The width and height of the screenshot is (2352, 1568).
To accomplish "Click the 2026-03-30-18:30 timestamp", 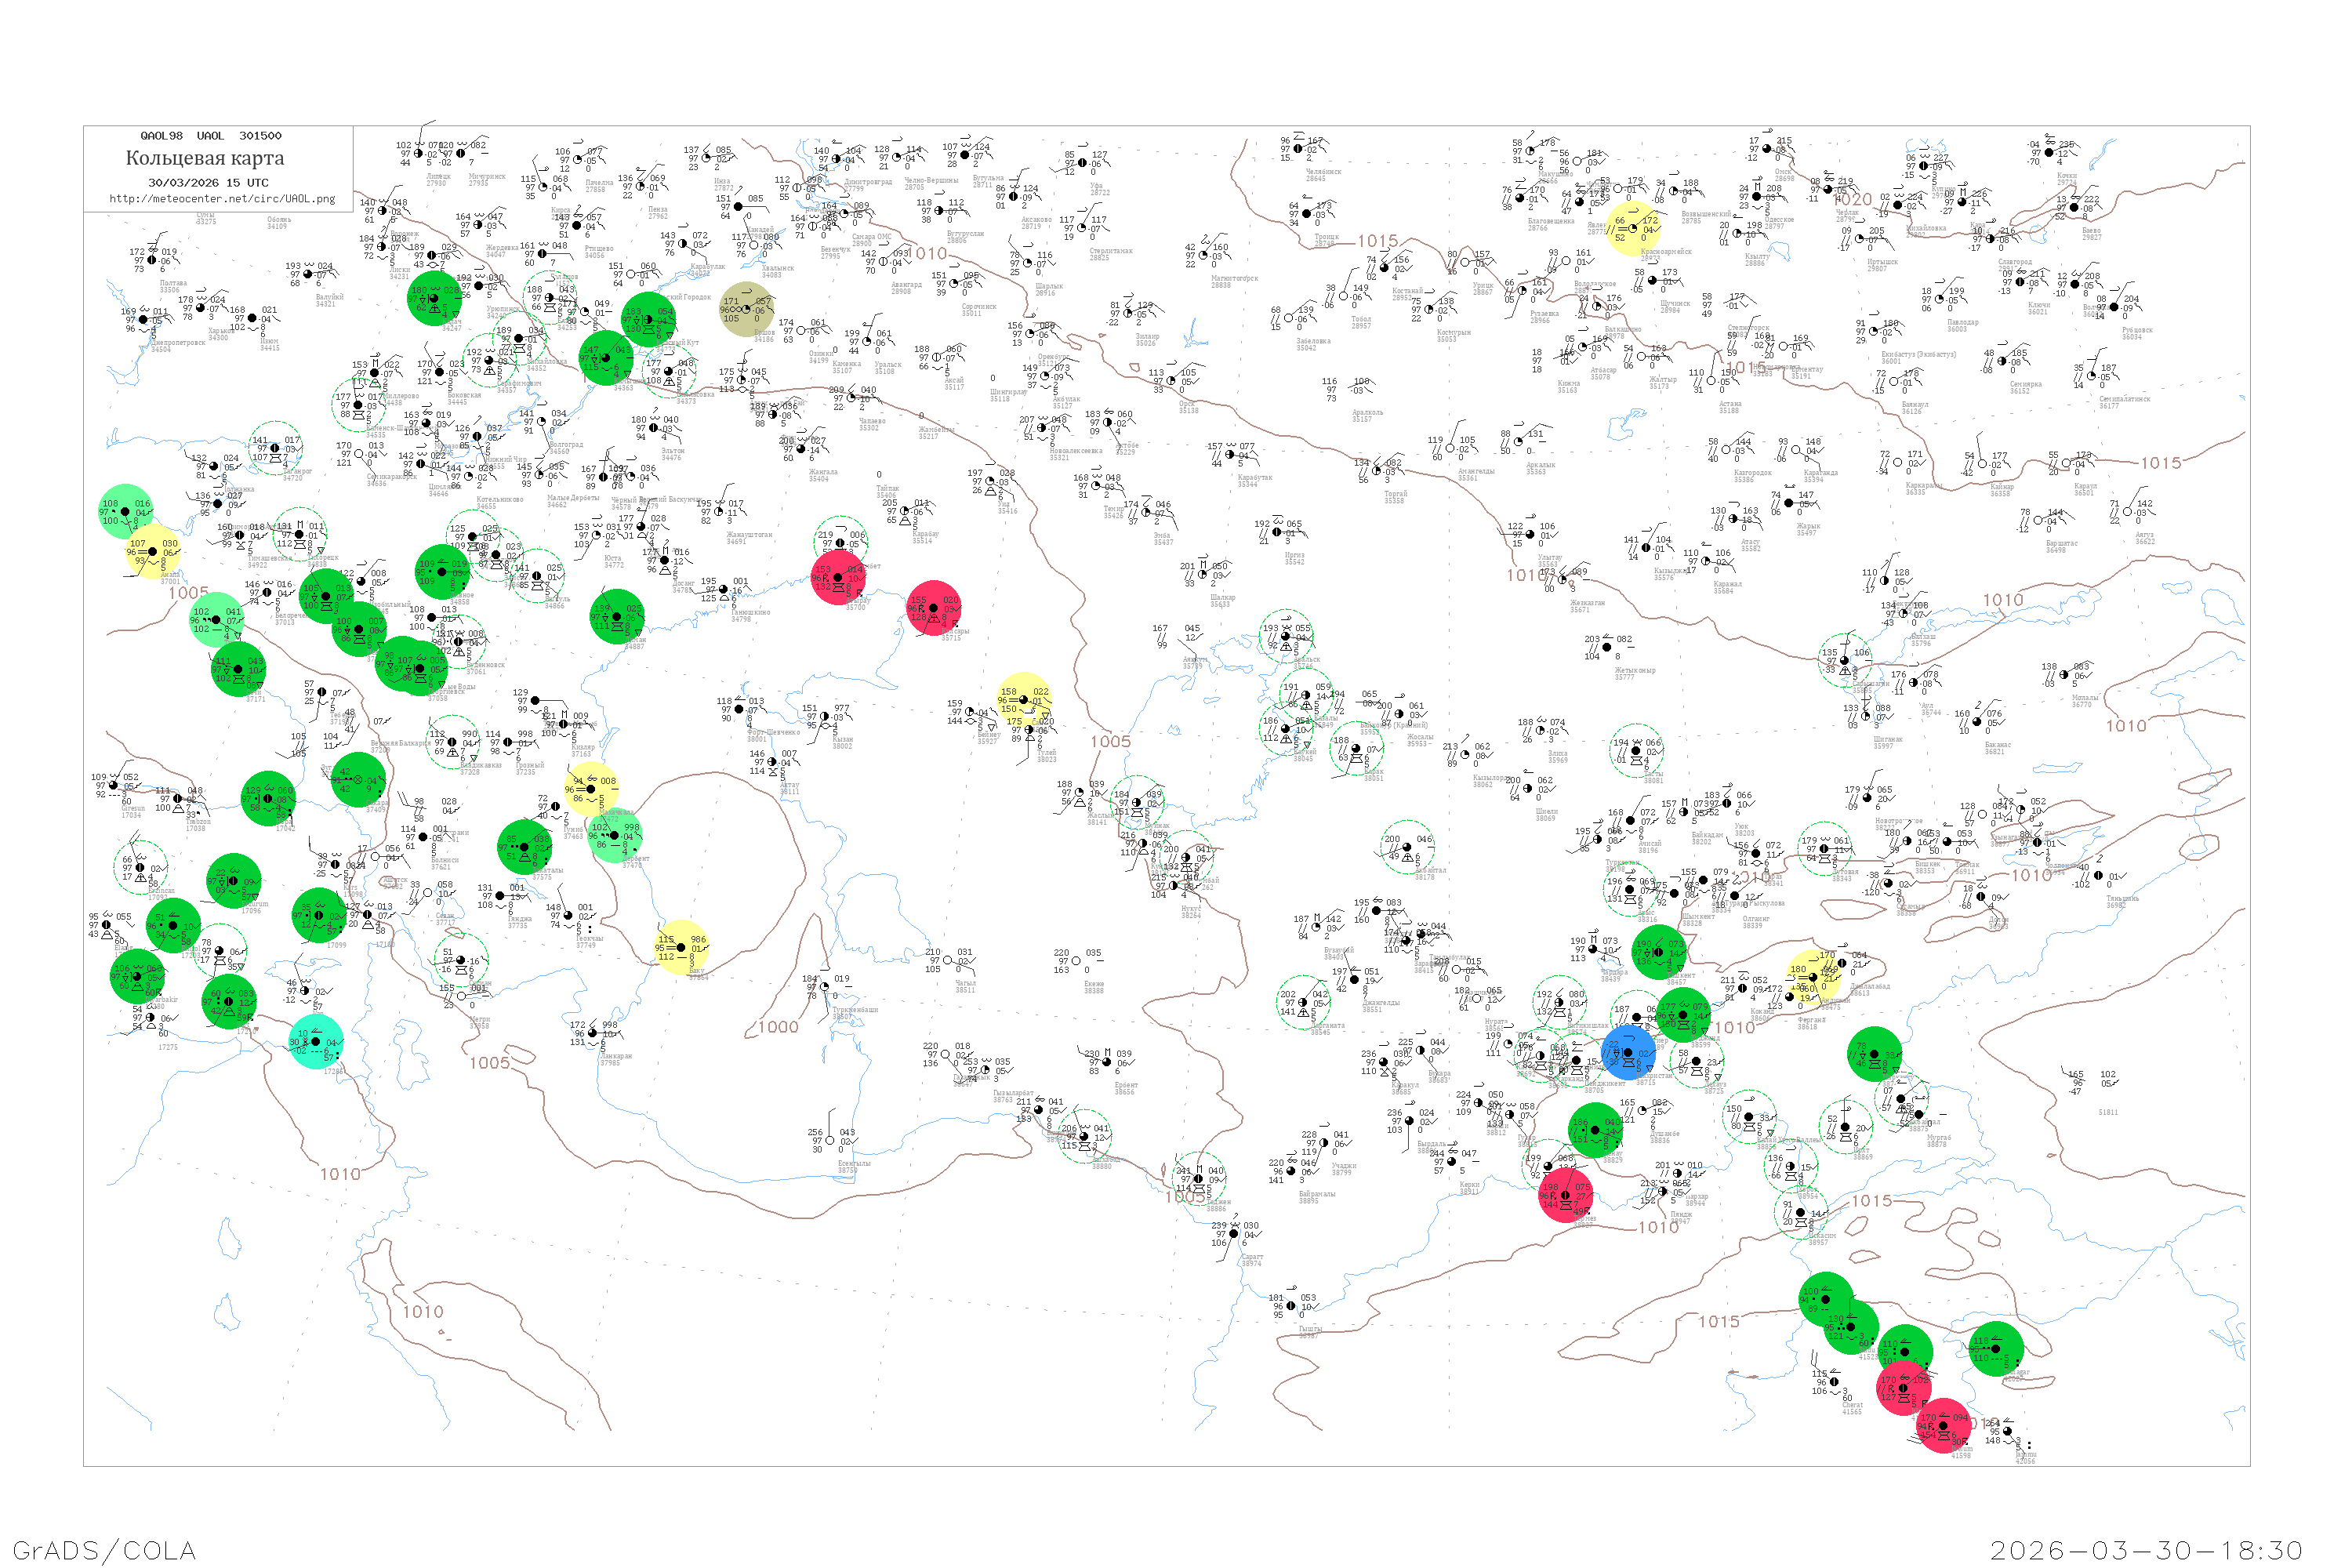I will (x=2146, y=1550).
